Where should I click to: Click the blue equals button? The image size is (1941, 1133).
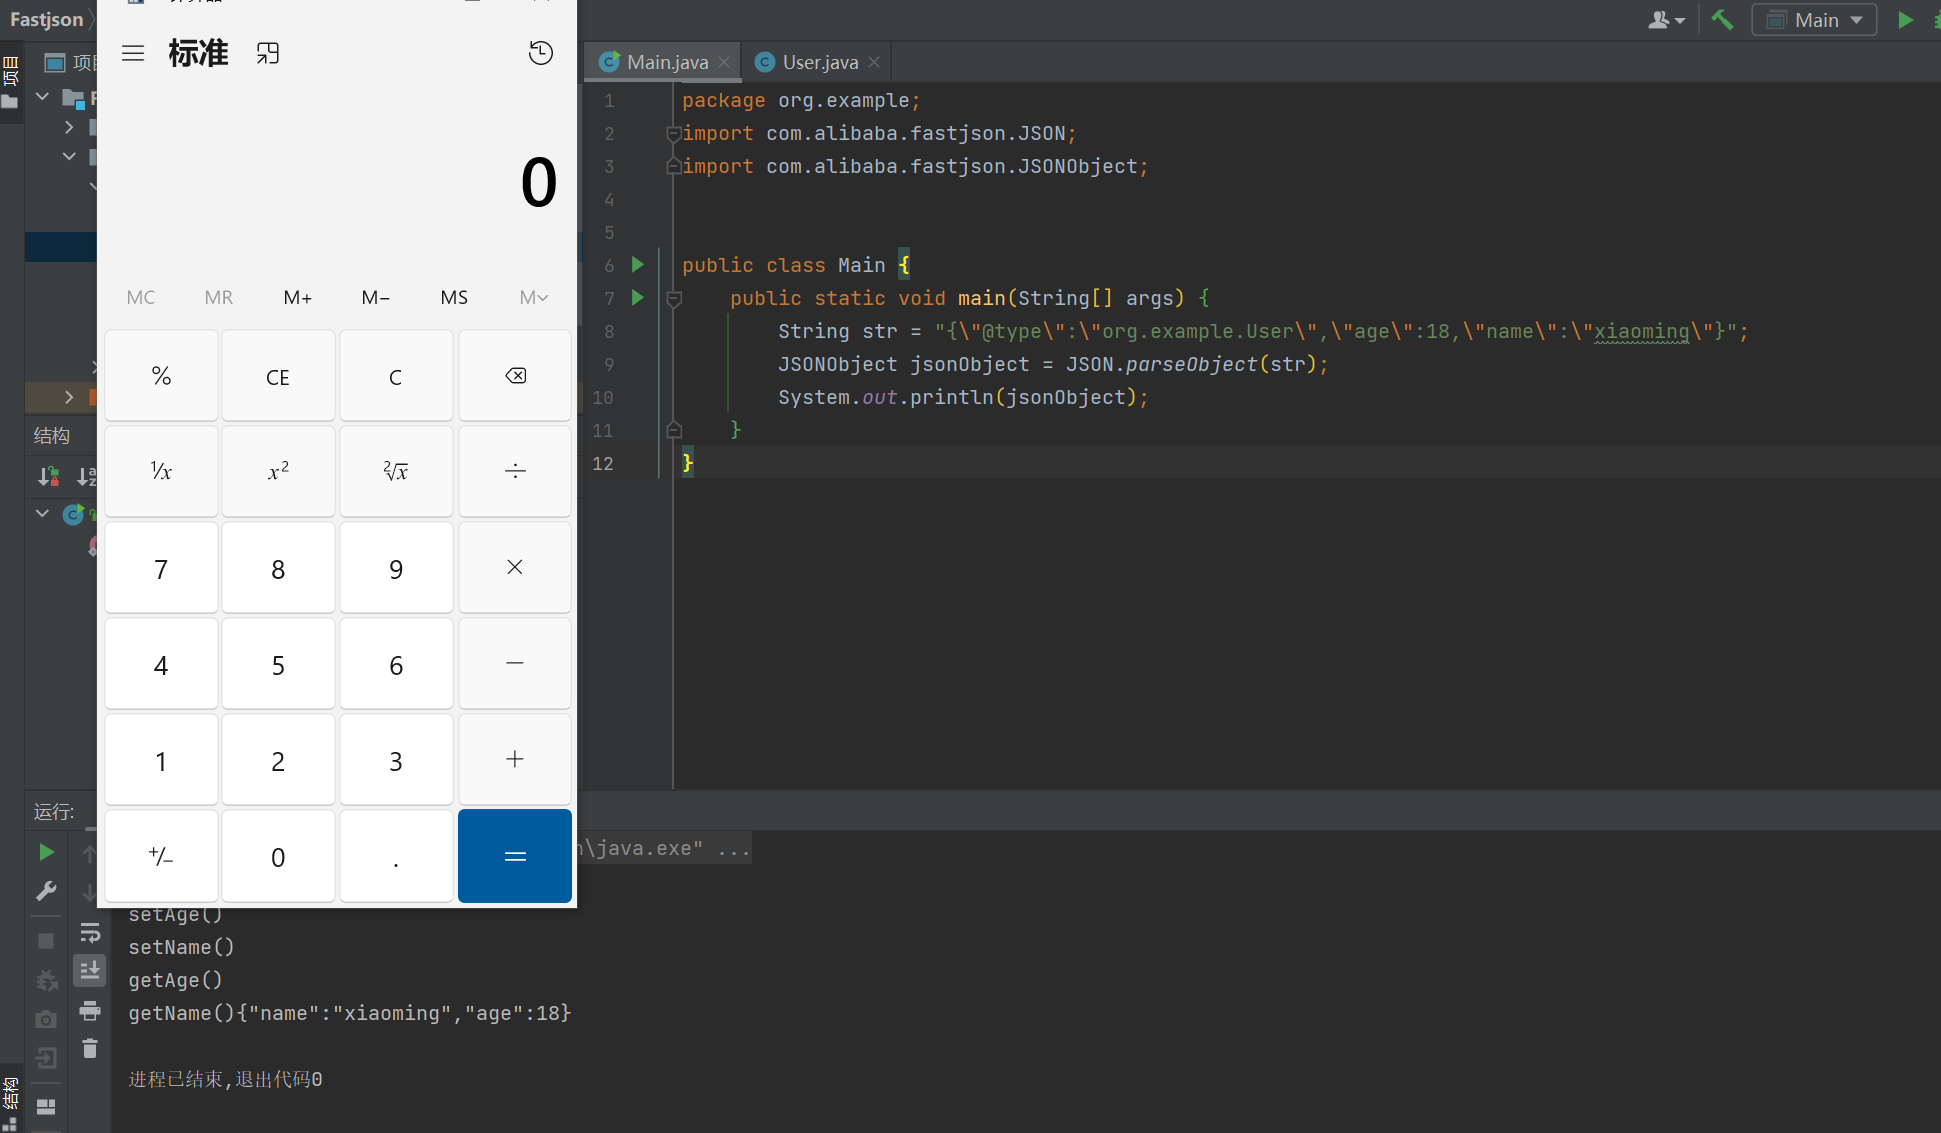[x=515, y=856]
